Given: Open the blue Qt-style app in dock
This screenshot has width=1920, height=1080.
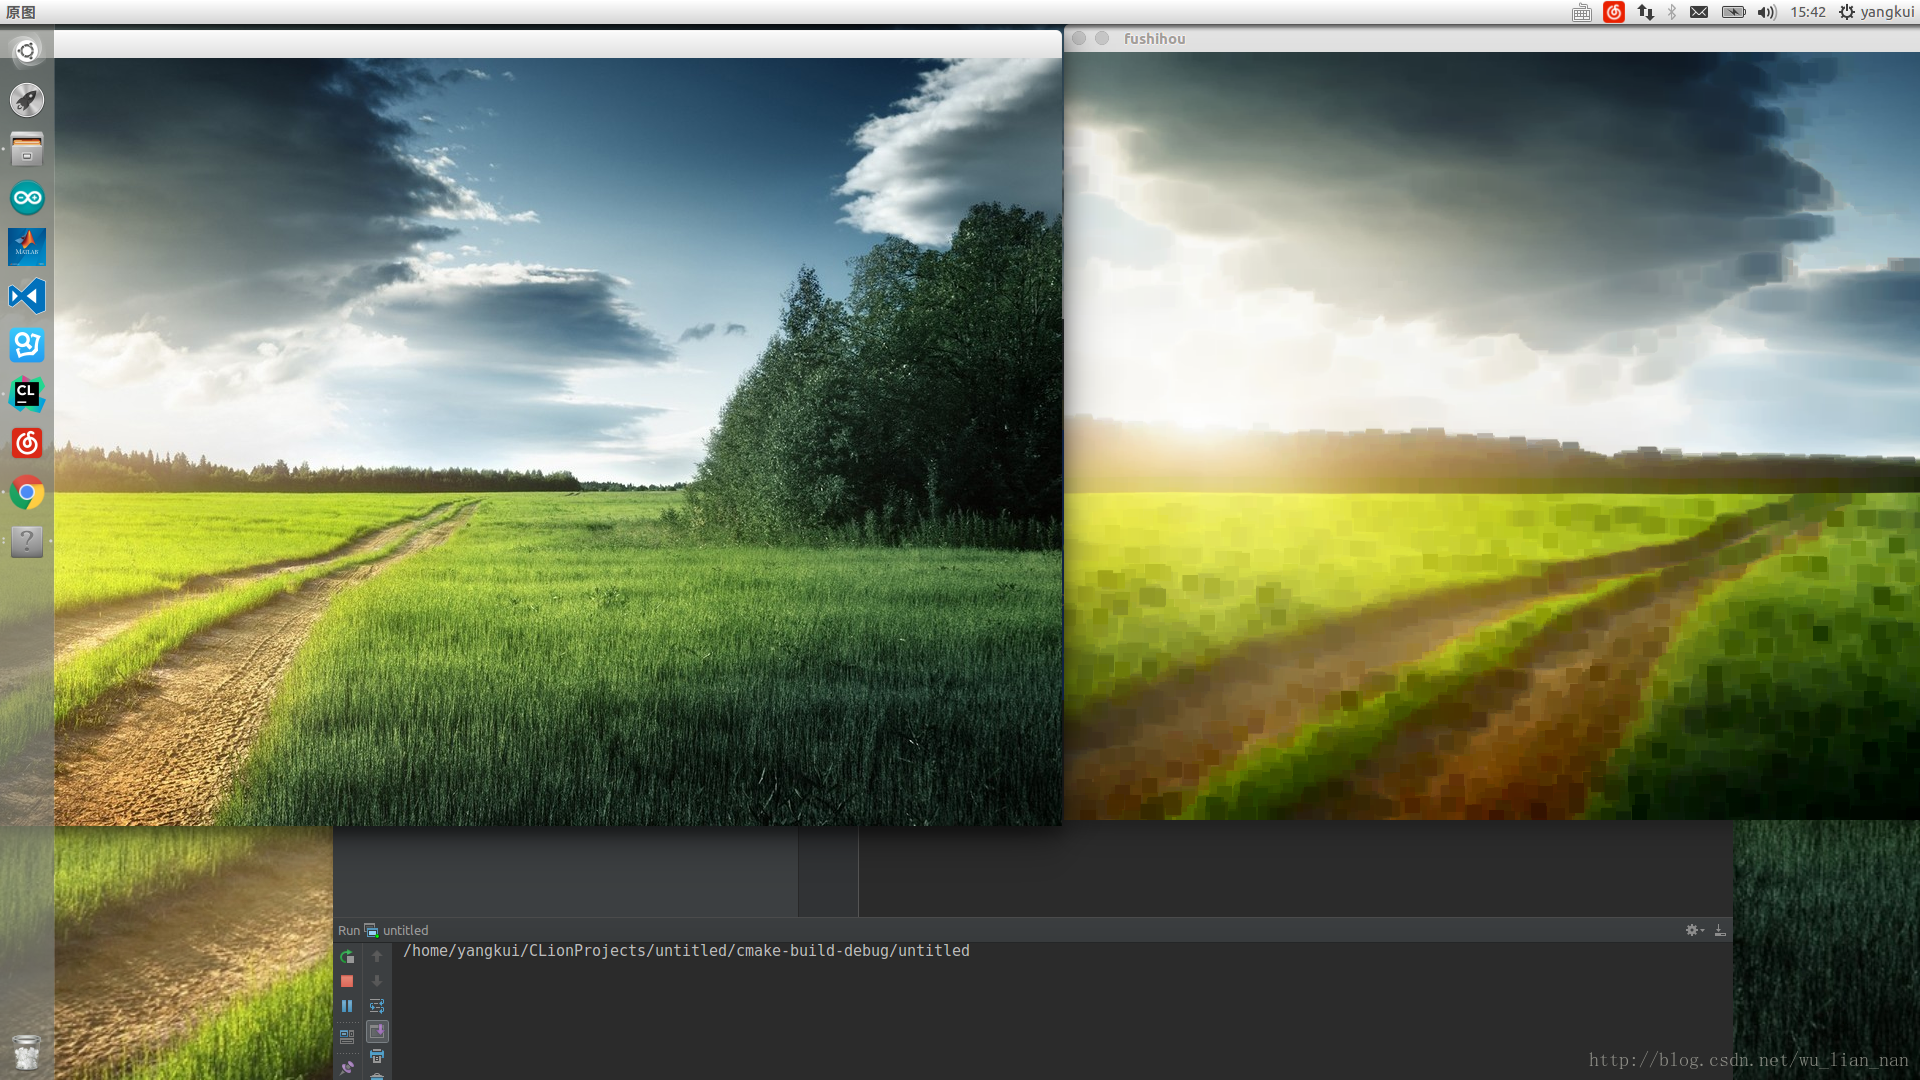Looking at the screenshot, I should point(27,345).
